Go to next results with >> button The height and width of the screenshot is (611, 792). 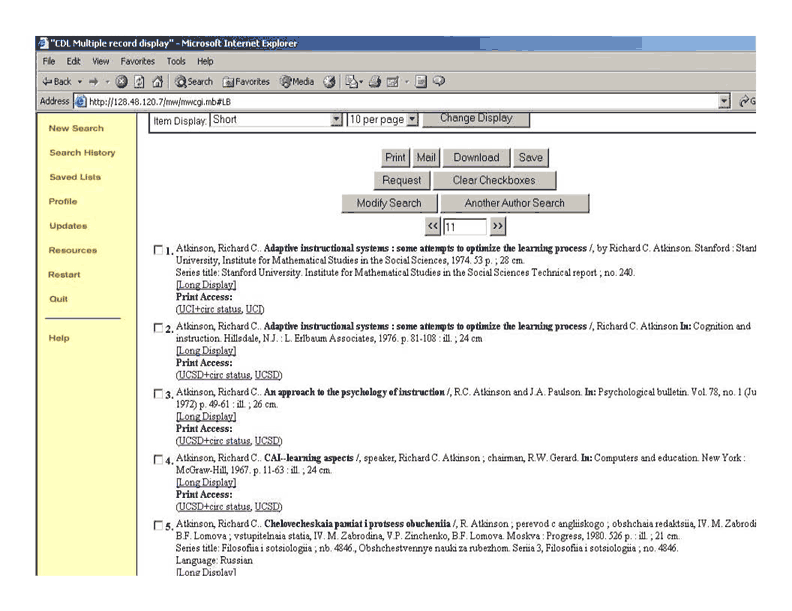(498, 226)
